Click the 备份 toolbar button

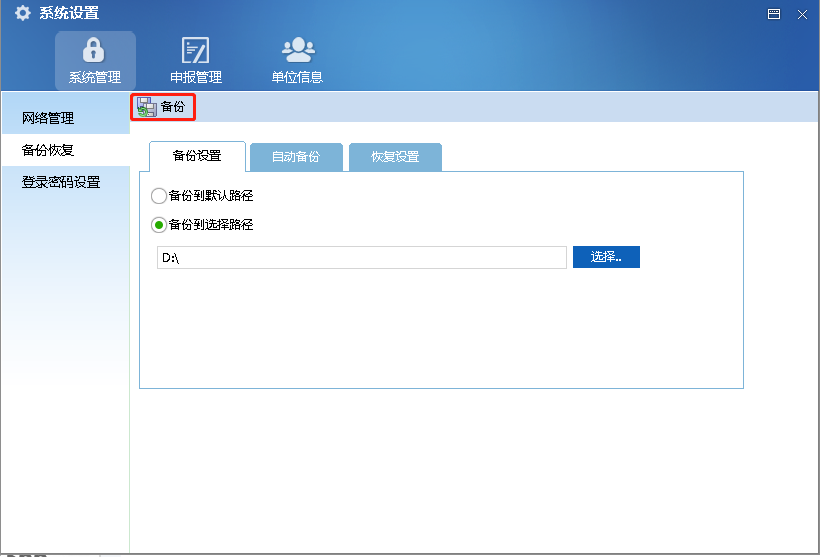[163, 107]
